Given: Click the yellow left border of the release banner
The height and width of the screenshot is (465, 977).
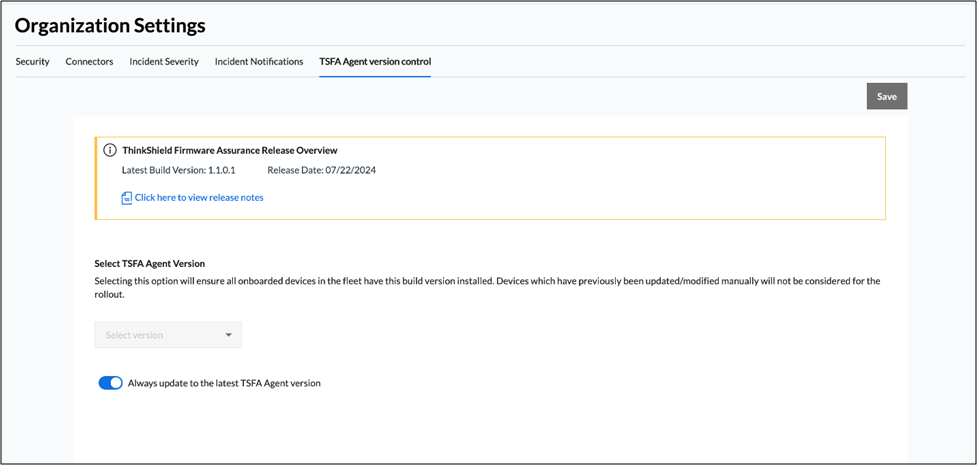Looking at the screenshot, I should tap(96, 178).
